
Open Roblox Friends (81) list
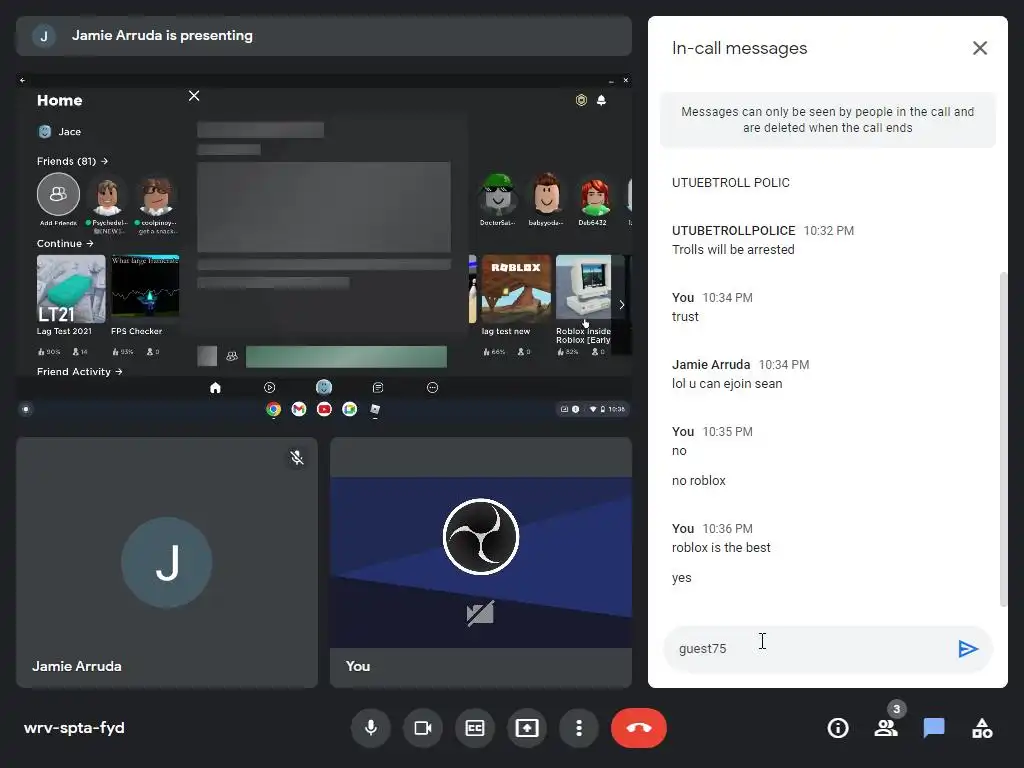72,161
